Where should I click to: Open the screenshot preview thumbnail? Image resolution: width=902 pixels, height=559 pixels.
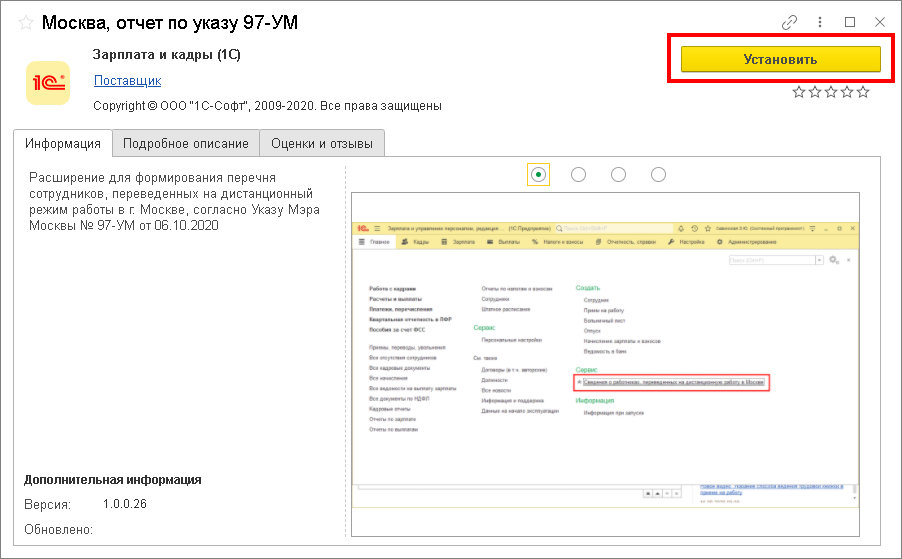point(605,365)
